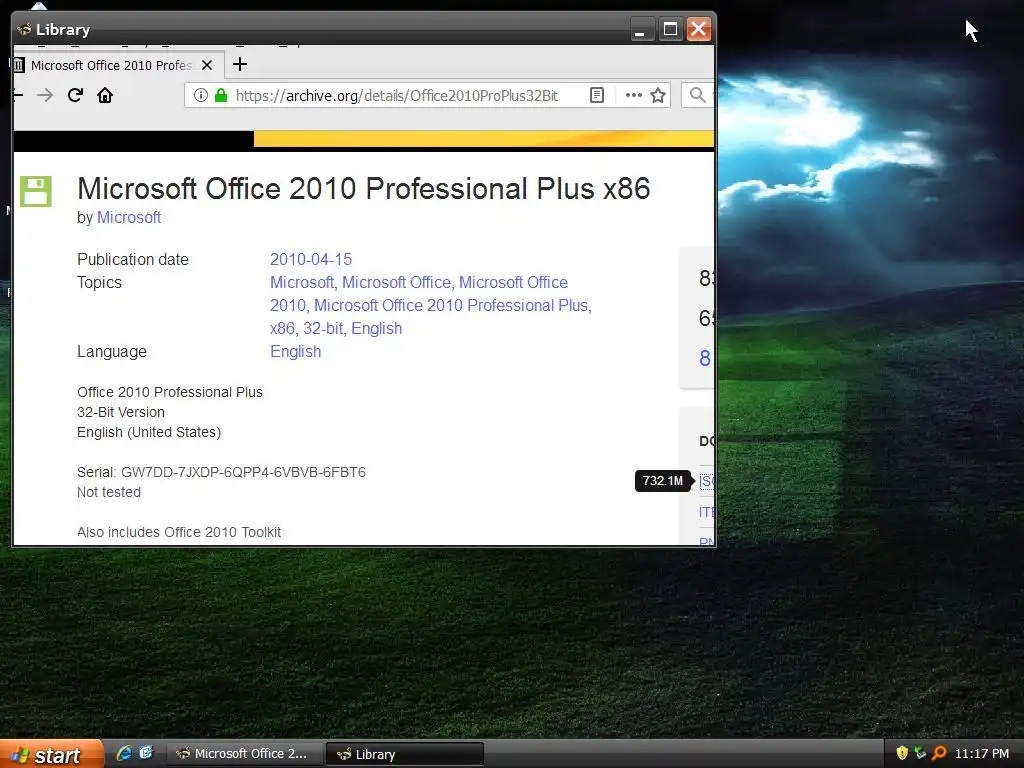Open a new tab with the plus button
Viewport: 1024px width, 768px height.
pos(240,64)
